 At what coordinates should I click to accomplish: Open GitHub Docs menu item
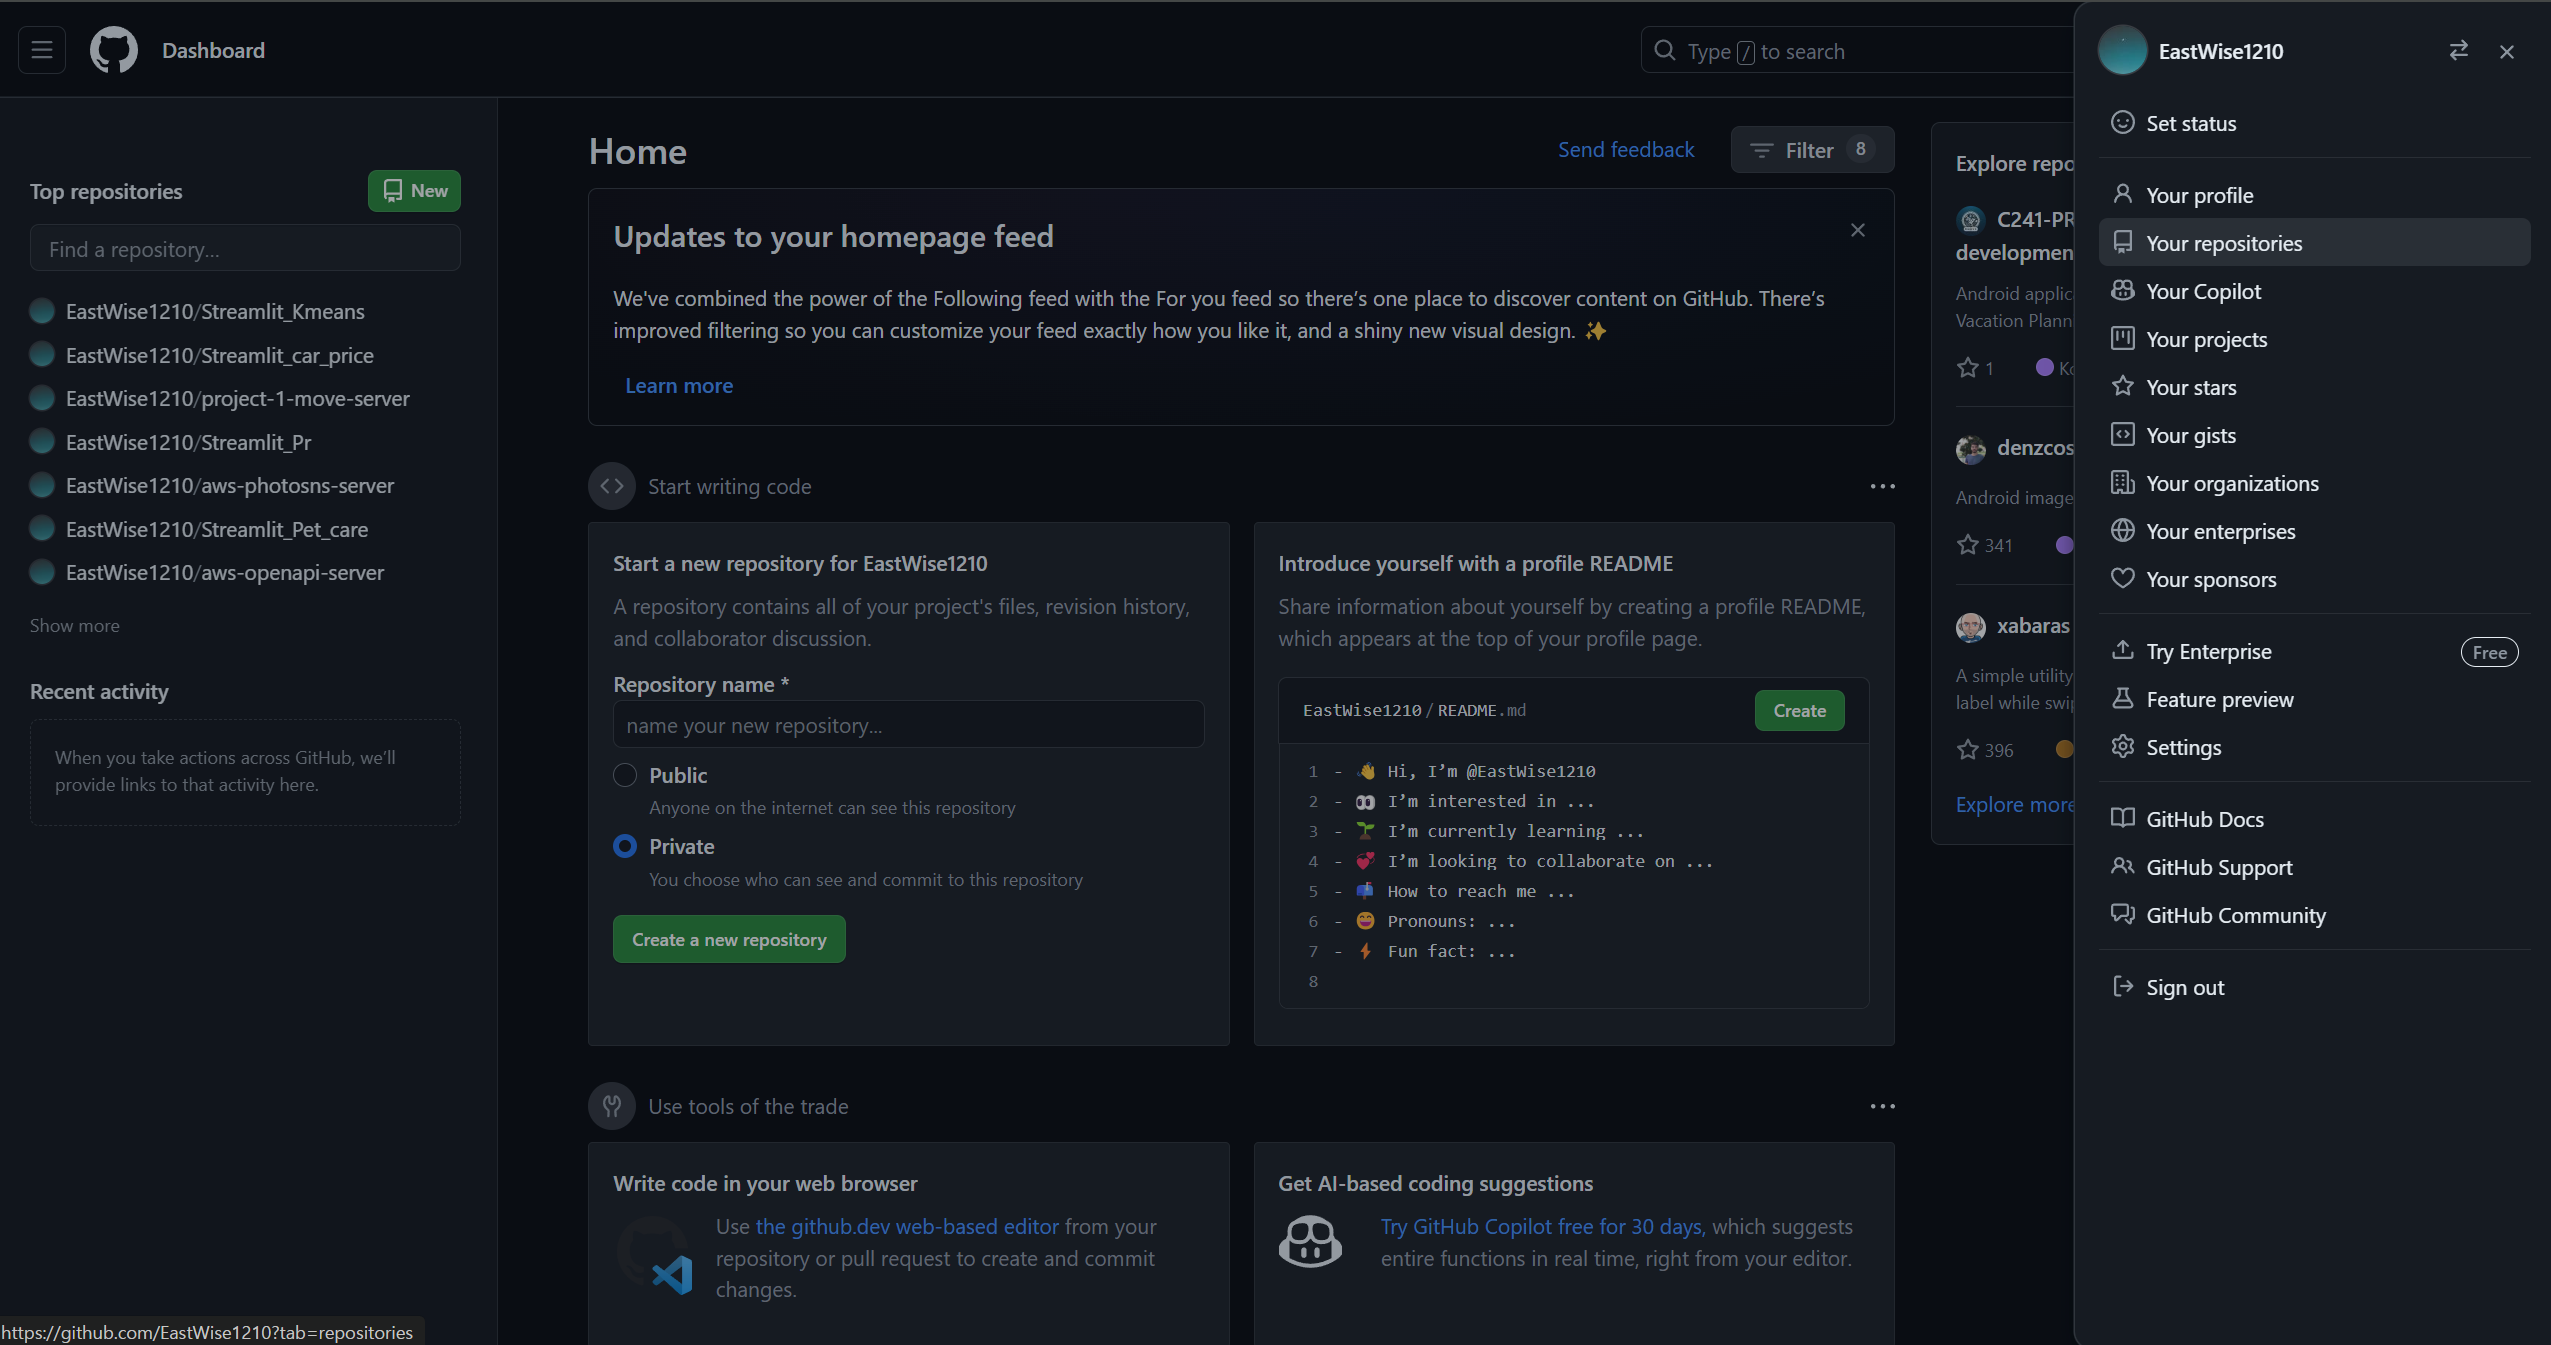point(2314,819)
